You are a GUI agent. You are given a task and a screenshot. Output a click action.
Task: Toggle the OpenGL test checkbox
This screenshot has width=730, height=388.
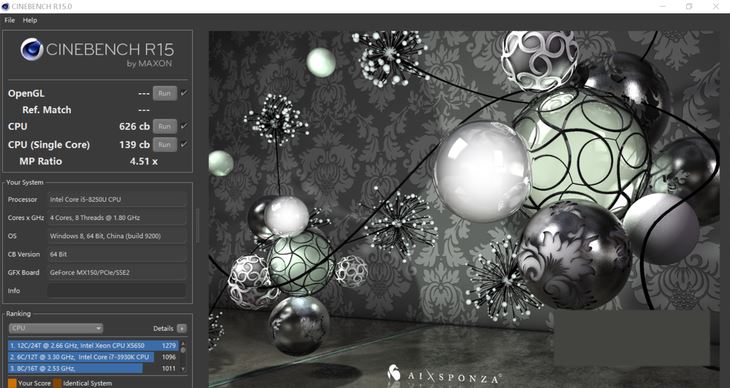(184, 93)
